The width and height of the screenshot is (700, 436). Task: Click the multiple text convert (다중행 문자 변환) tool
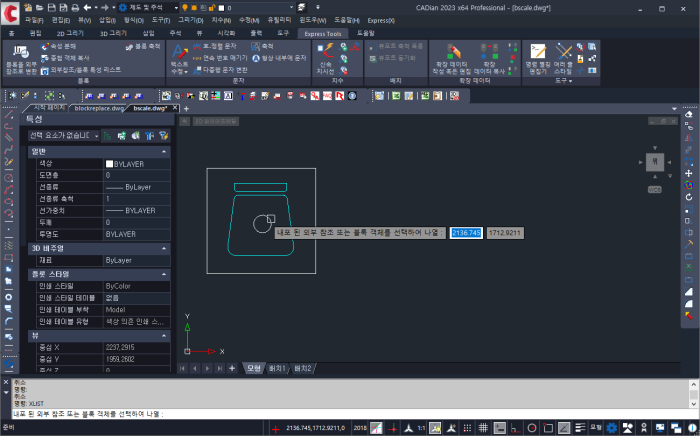(x=221, y=70)
